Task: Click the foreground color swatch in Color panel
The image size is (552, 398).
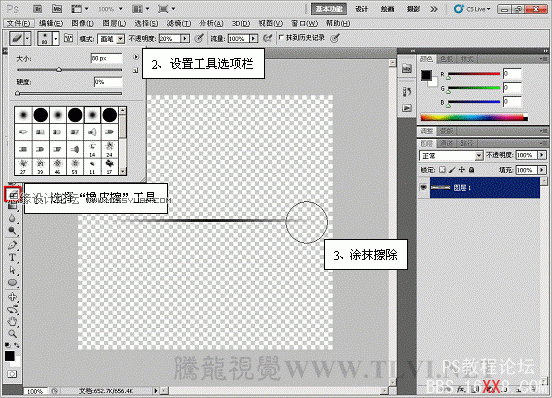Action: click(426, 75)
